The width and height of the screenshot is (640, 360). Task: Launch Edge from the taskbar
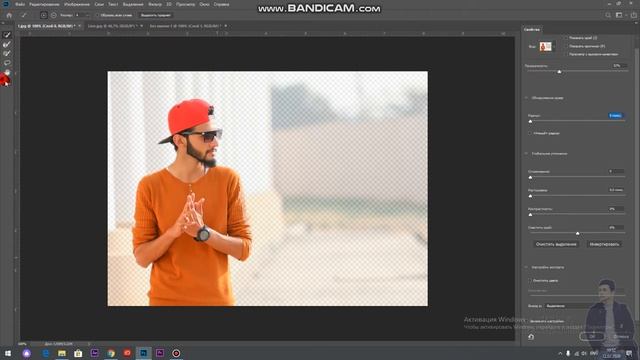[x=45, y=353]
